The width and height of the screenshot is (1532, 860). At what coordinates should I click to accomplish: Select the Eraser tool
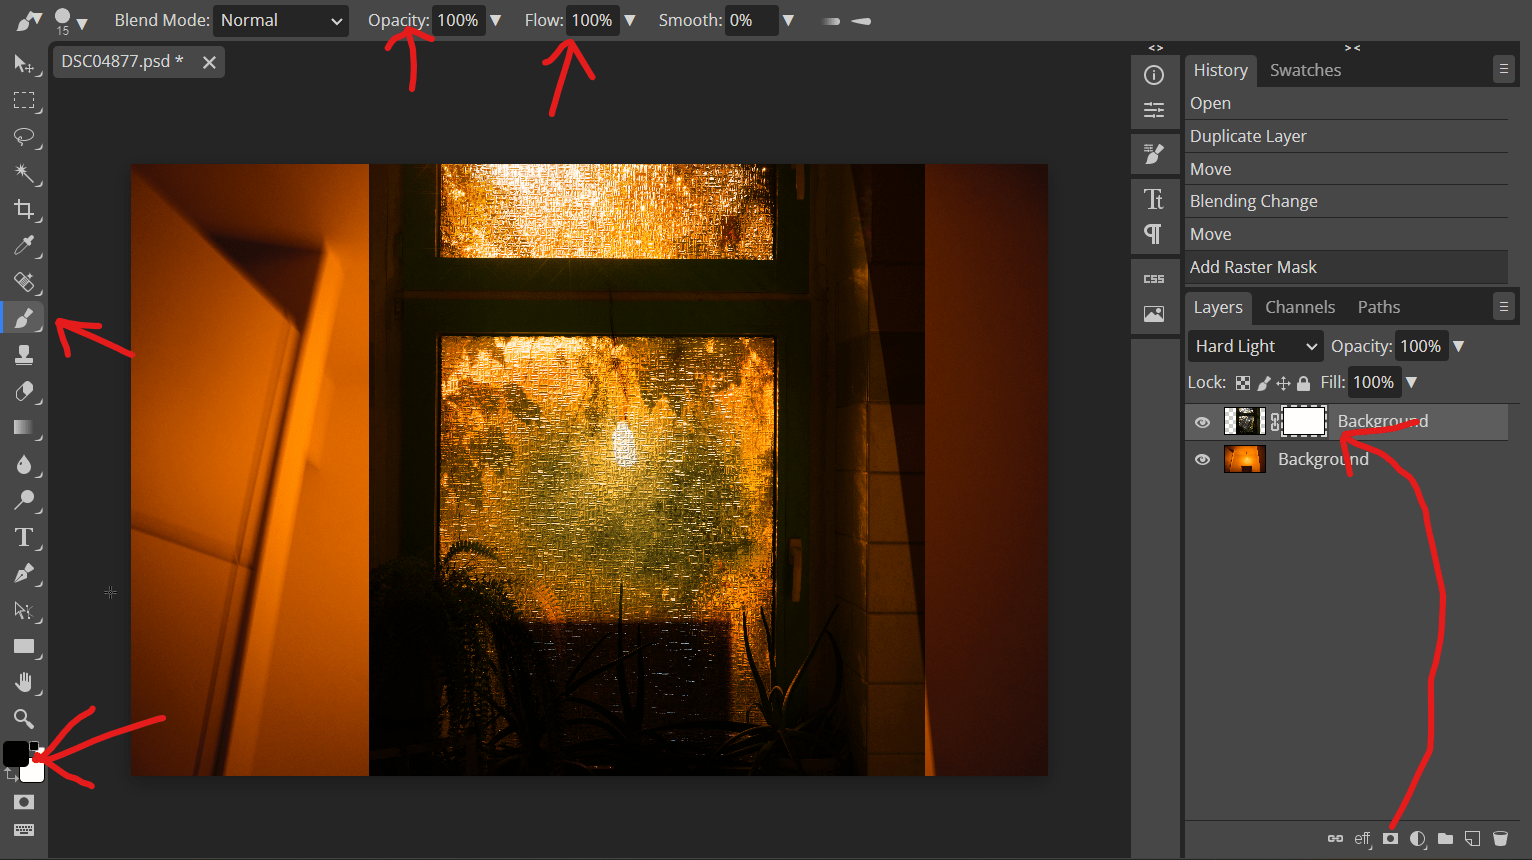click(x=24, y=390)
